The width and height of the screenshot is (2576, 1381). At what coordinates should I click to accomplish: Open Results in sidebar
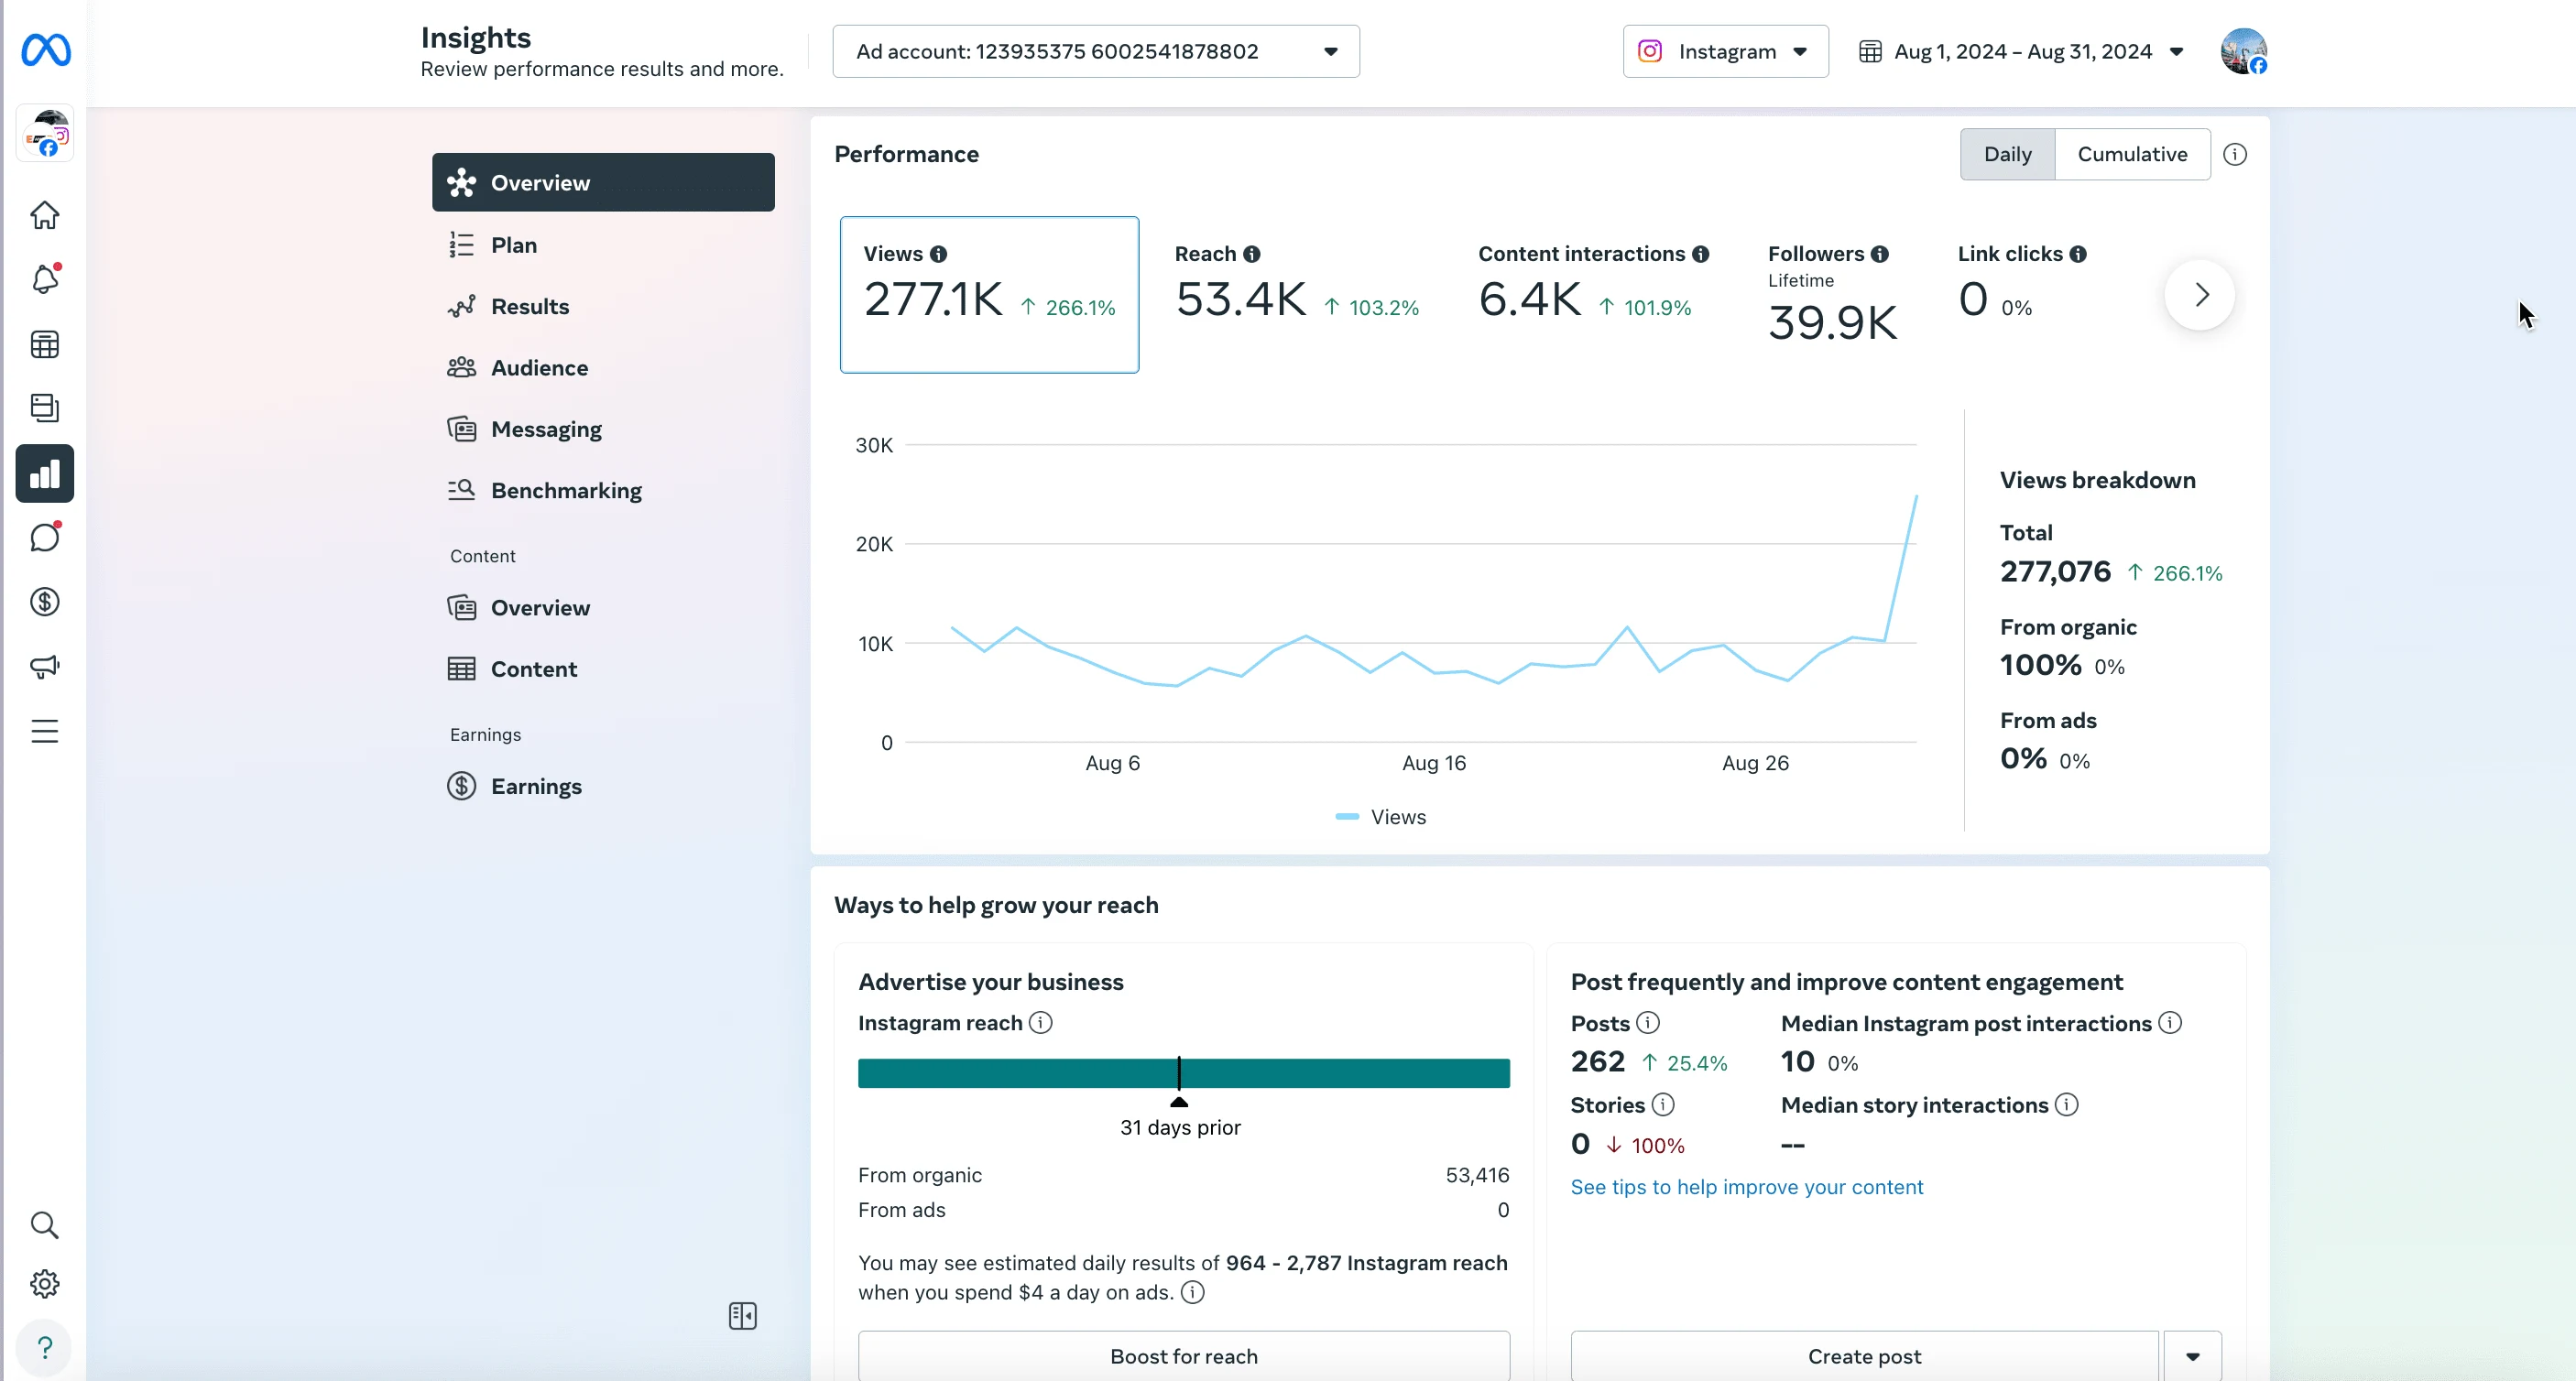[603, 306]
